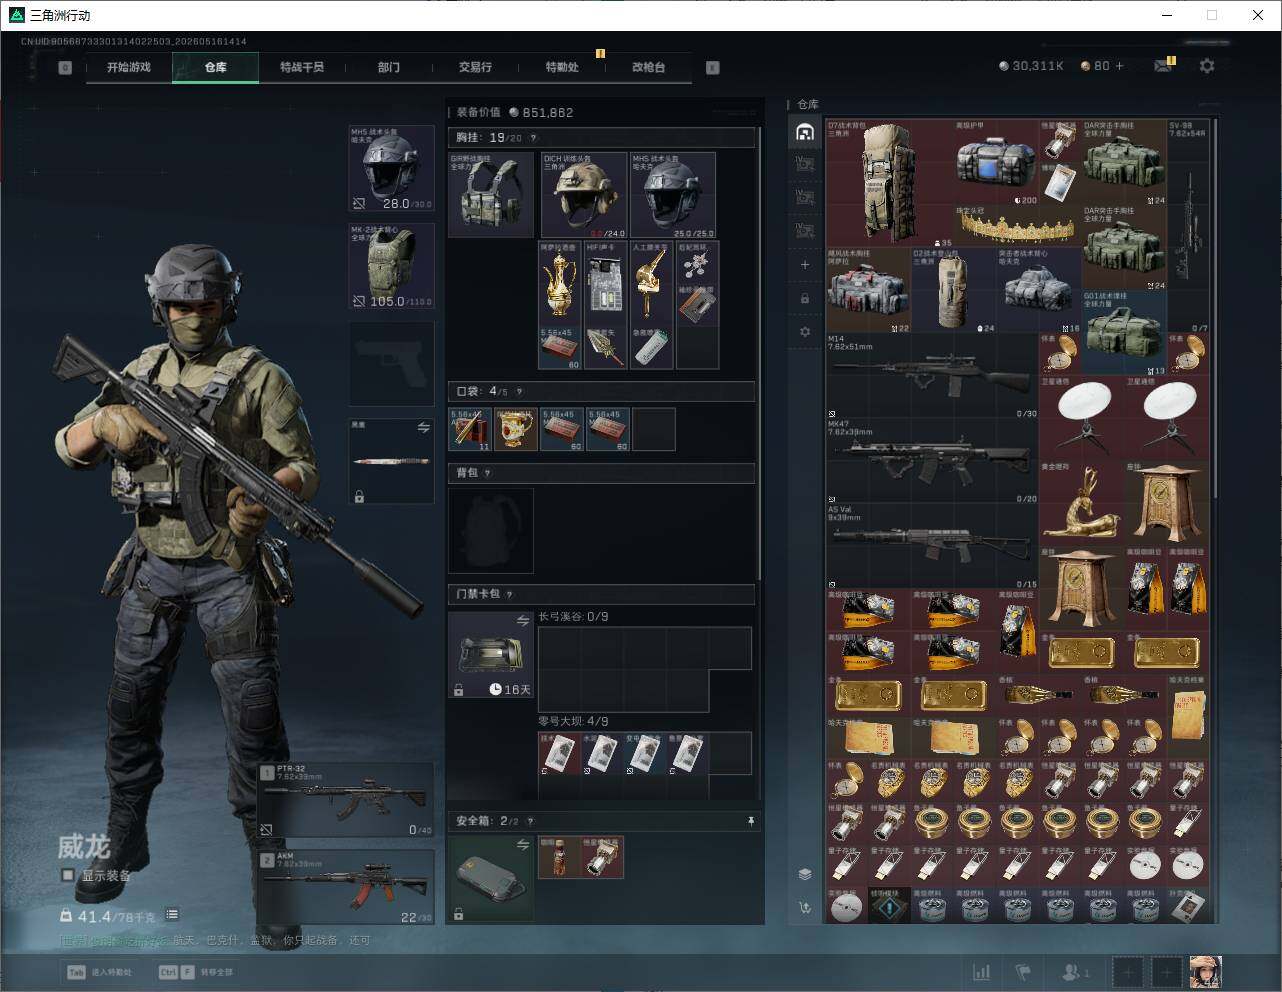Open the weight details list icon
This screenshot has width=1282, height=992.
[172, 914]
